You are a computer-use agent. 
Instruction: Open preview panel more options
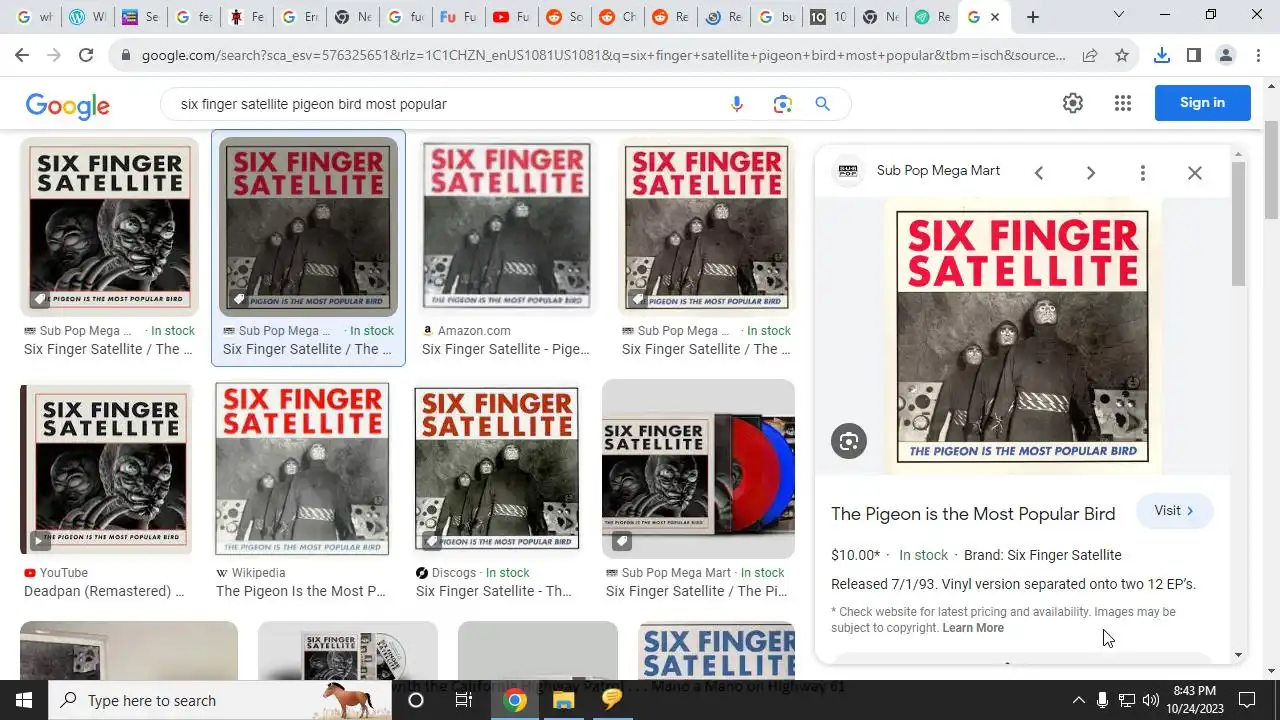(1143, 173)
